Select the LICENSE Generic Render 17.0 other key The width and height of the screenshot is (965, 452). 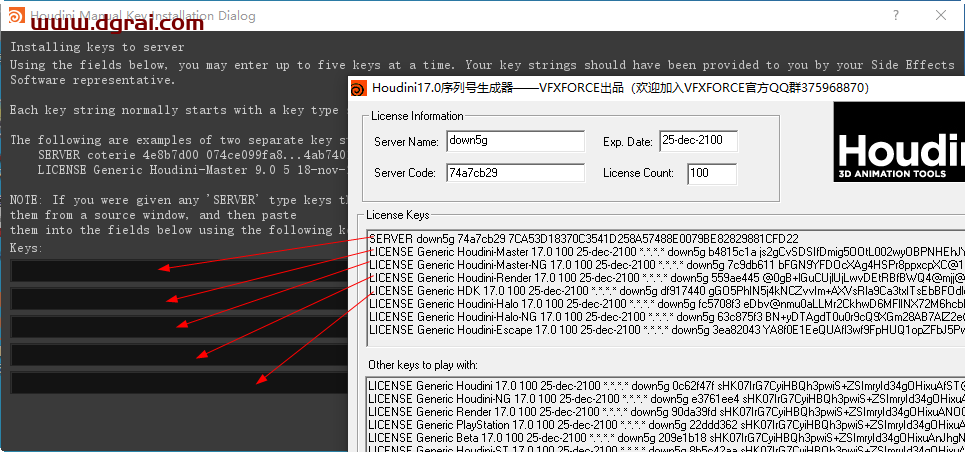coord(667,412)
